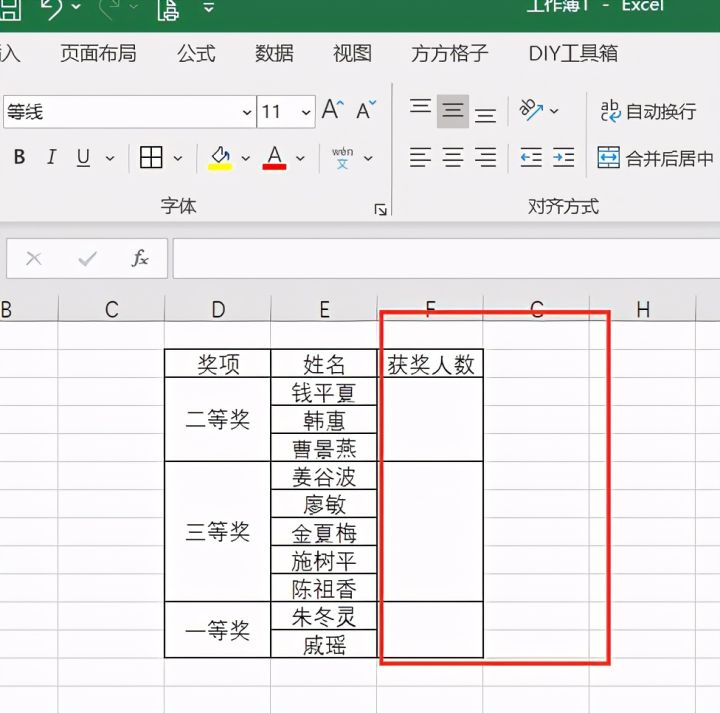
Task: Select the cell 金夏梅
Action: [x=324, y=532]
